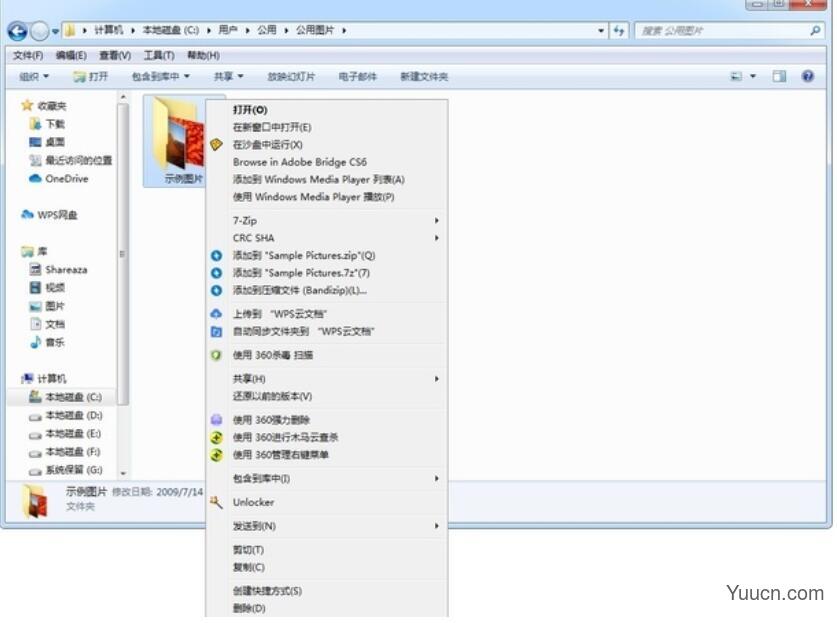Open the 帮助(H) menu

coord(203,56)
